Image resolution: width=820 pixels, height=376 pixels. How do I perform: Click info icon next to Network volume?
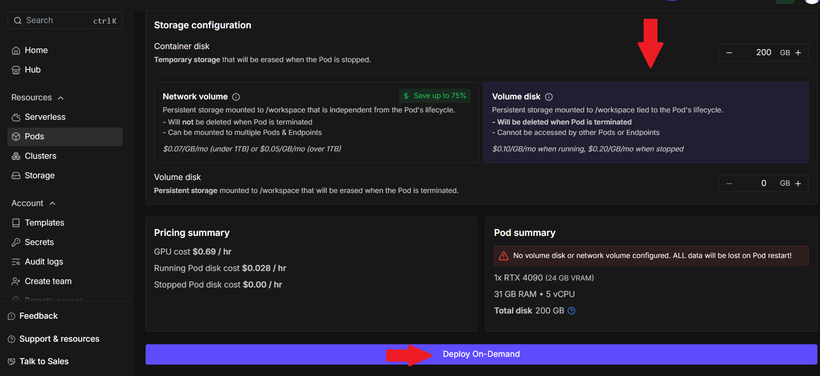[236, 97]
